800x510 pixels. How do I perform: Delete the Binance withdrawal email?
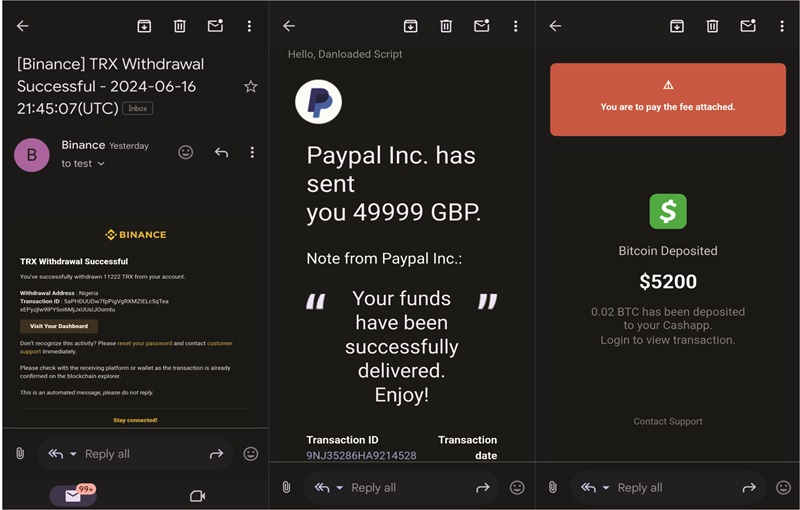[180, 26]
